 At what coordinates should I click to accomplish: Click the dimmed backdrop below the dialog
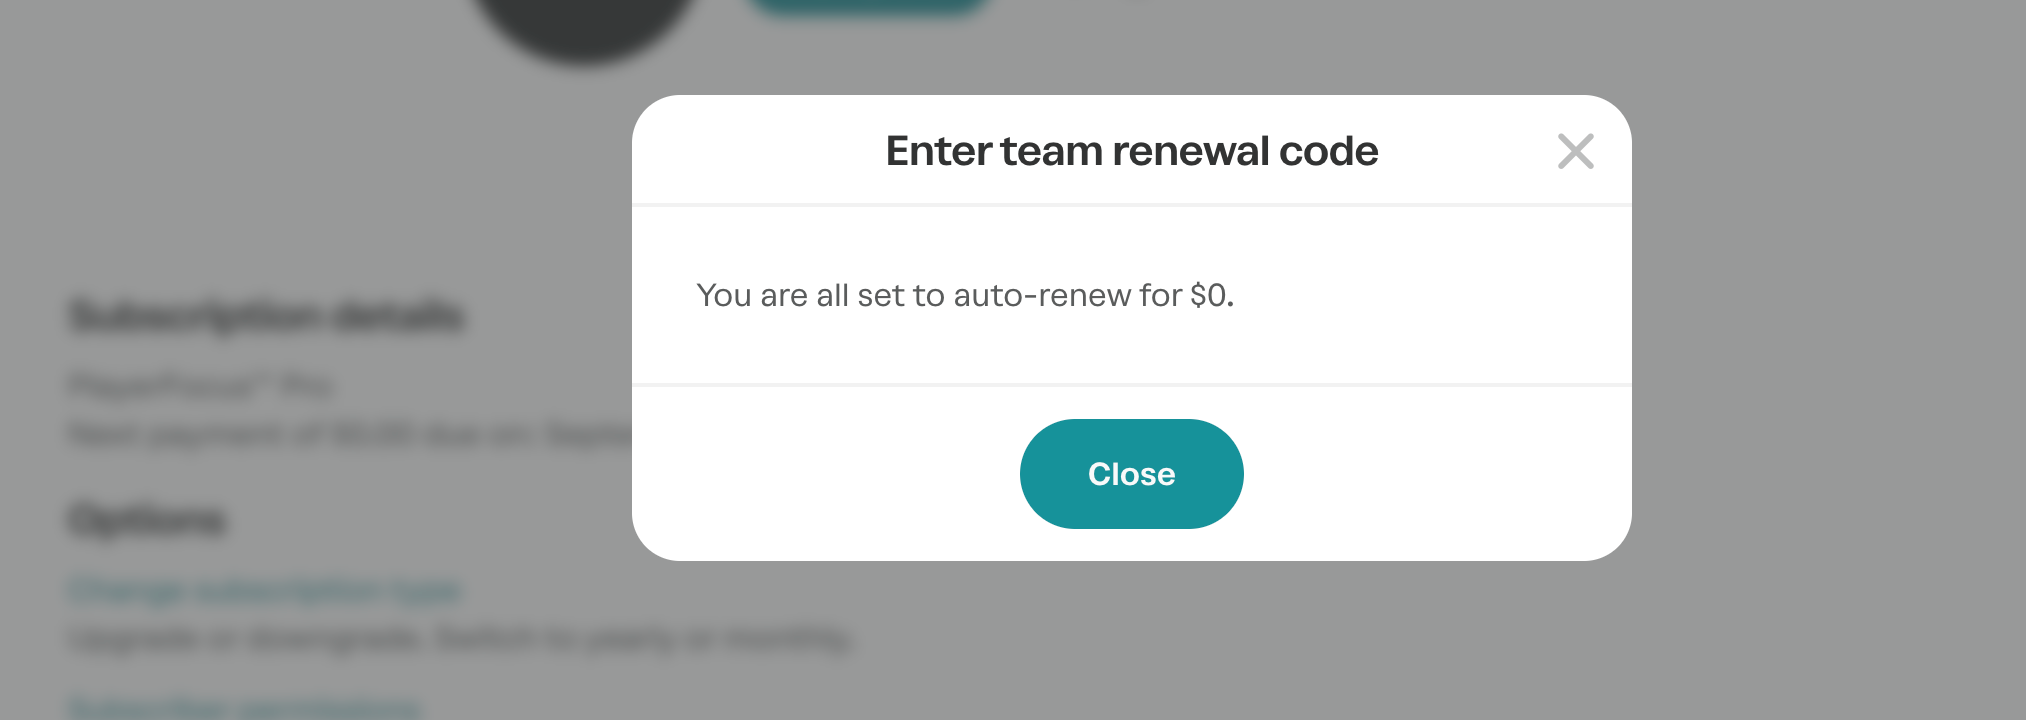[x=1131, y=640]
